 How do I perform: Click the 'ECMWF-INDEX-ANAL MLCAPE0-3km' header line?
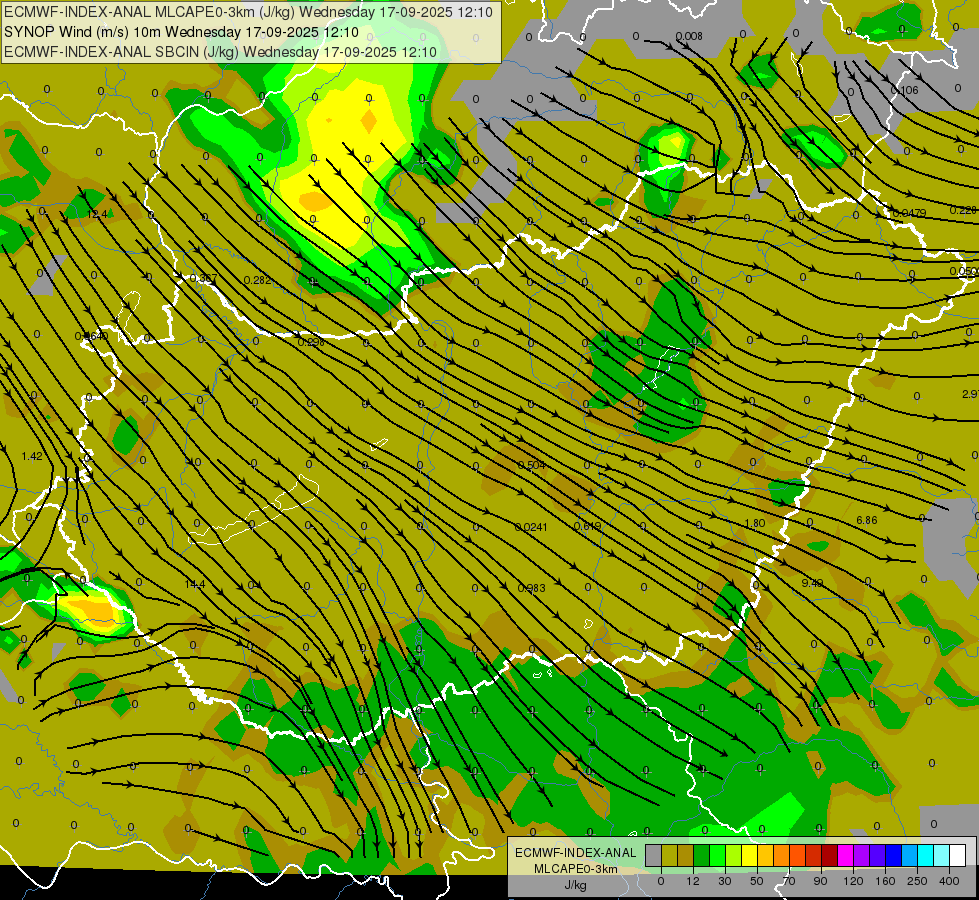pos(248,12)
